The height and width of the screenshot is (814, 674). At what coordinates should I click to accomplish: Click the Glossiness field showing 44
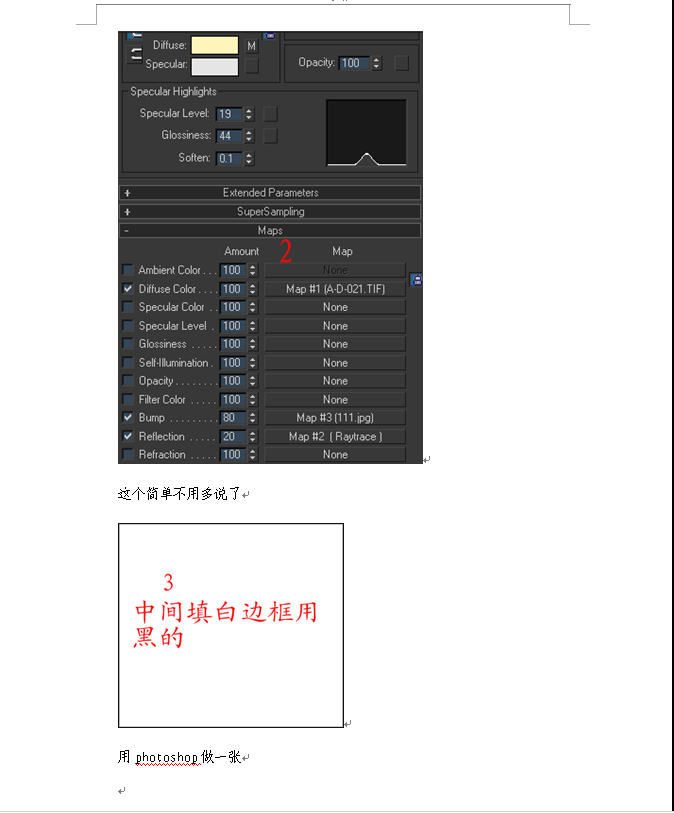[x=229, y=135]
